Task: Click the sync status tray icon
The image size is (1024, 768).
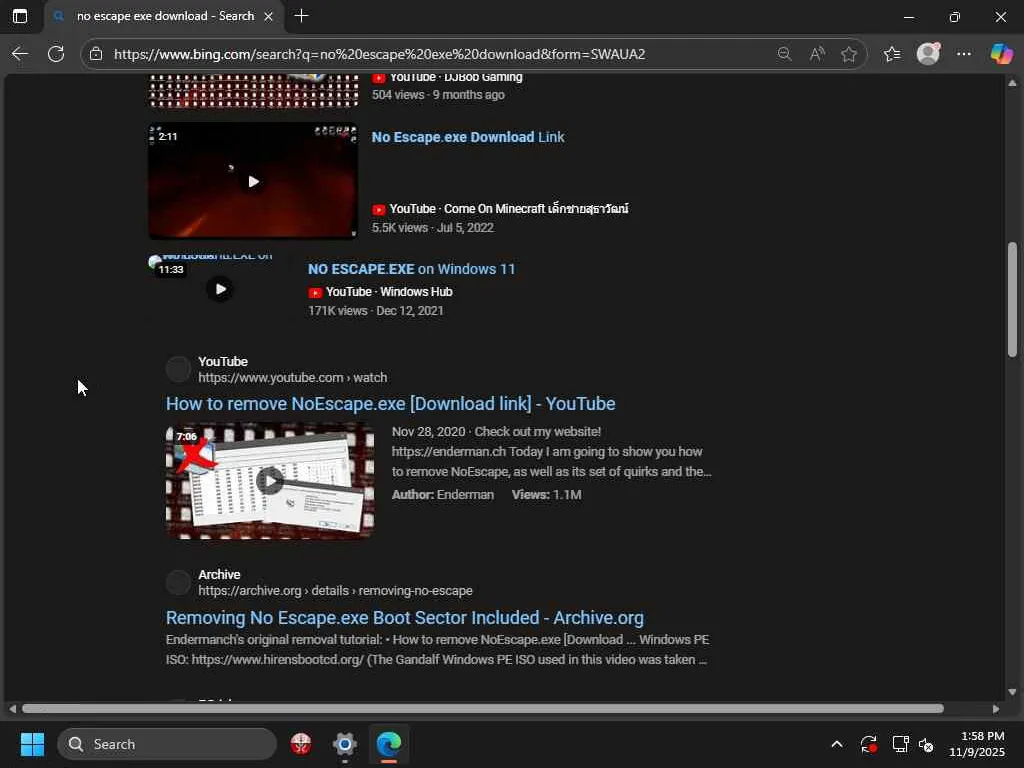Action: [x=869, y=744]
